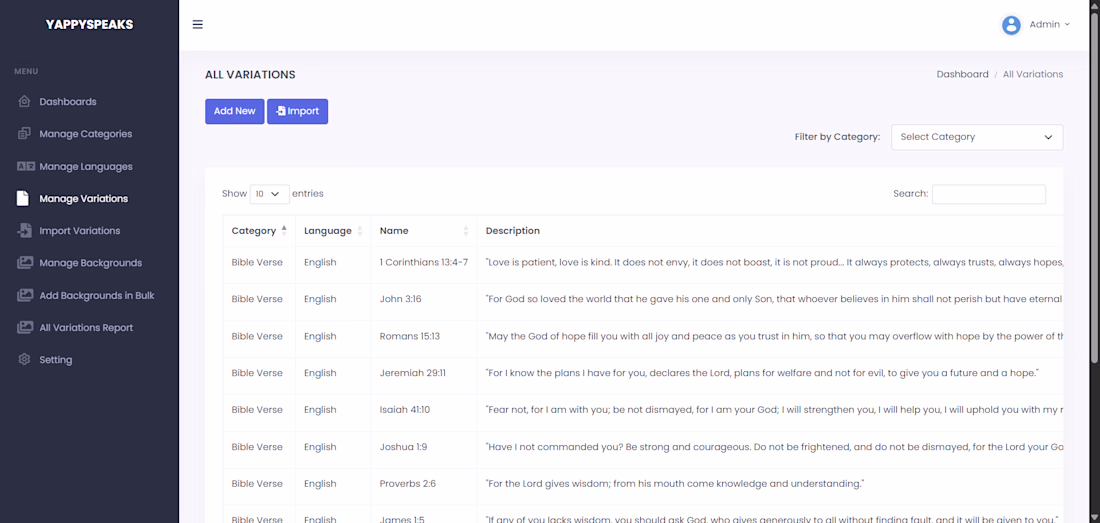Open Manage Categories menu item

click(86, 134)
